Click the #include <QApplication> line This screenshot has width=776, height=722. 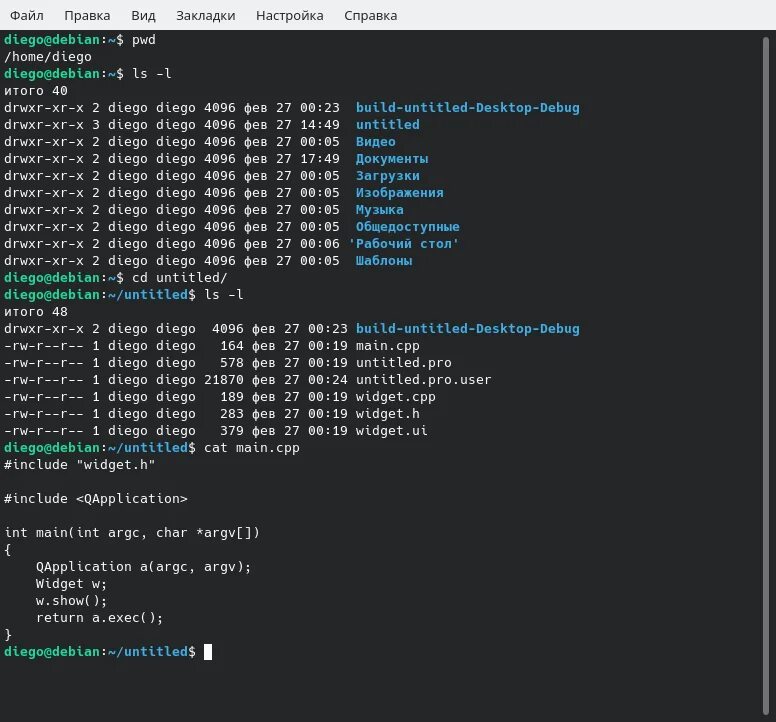pyautogui.click(x=96, y=499)
